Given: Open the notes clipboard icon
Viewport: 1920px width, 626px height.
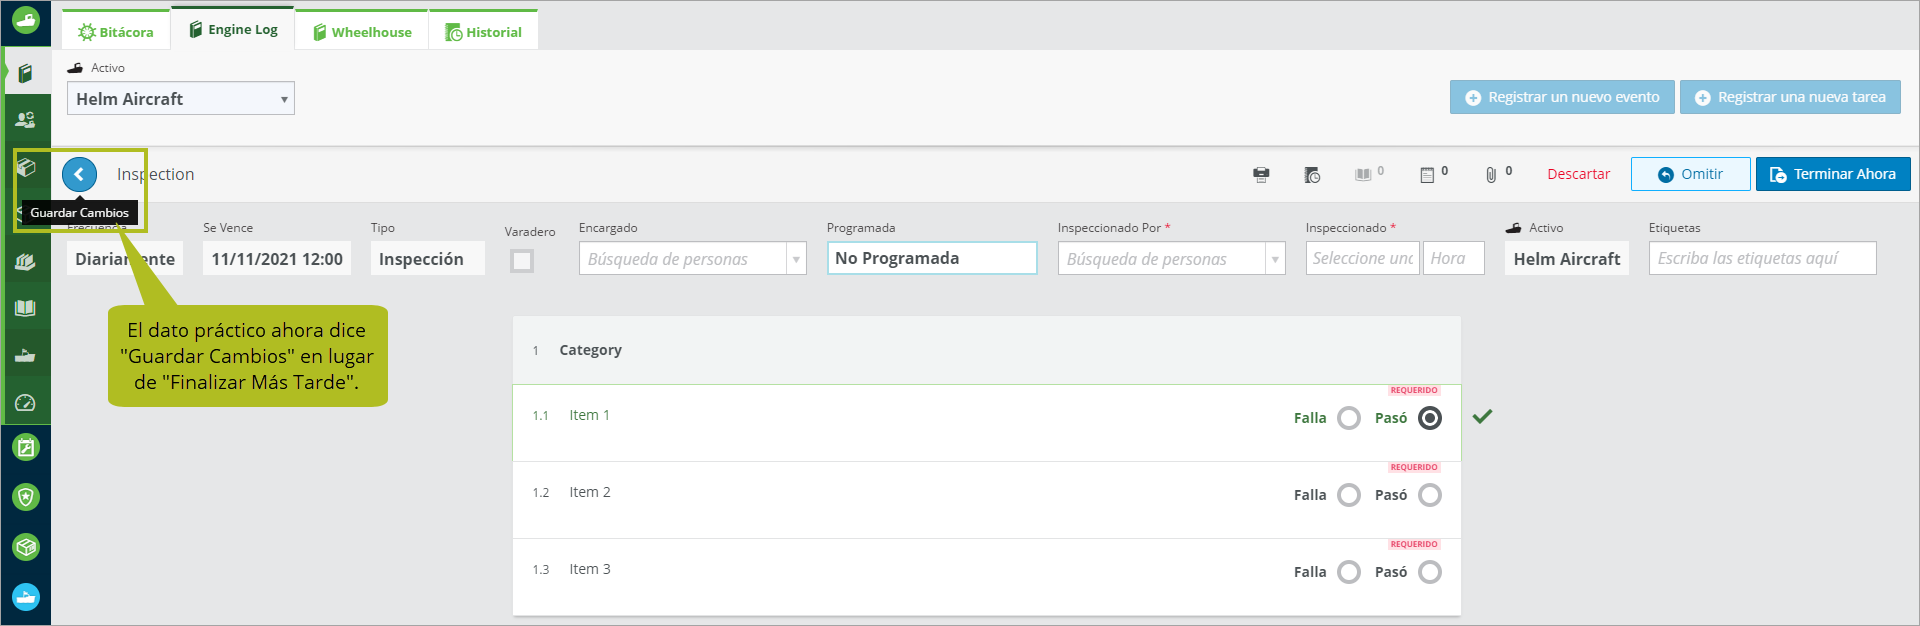Looking at the screenshot, I should click(1427, 175).
